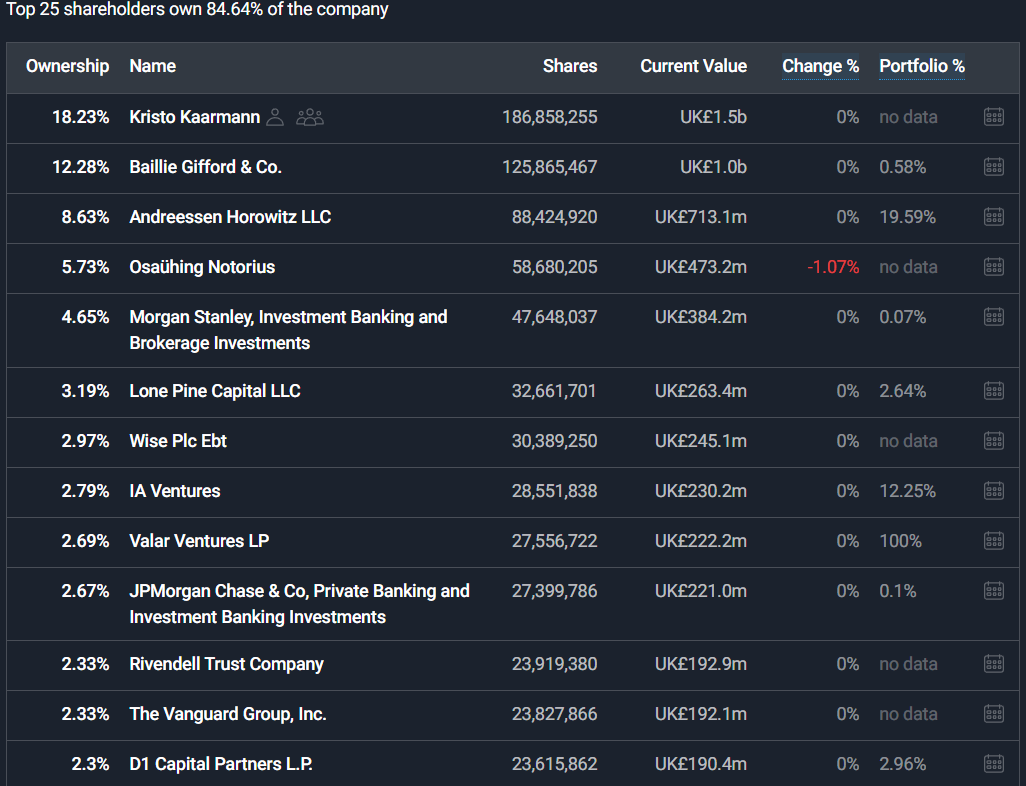Click the Change % column header
This screenshot has height=786, width=1026.
tap(821, 66)
